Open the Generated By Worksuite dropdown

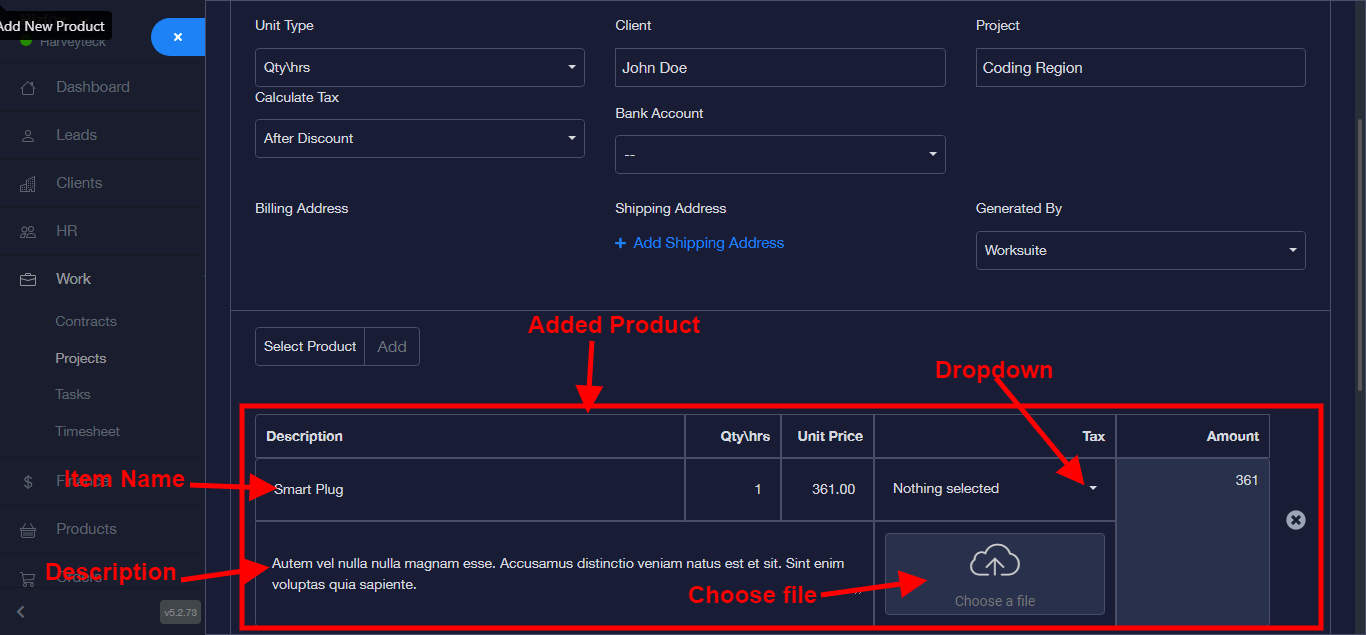coord(1140,251)
